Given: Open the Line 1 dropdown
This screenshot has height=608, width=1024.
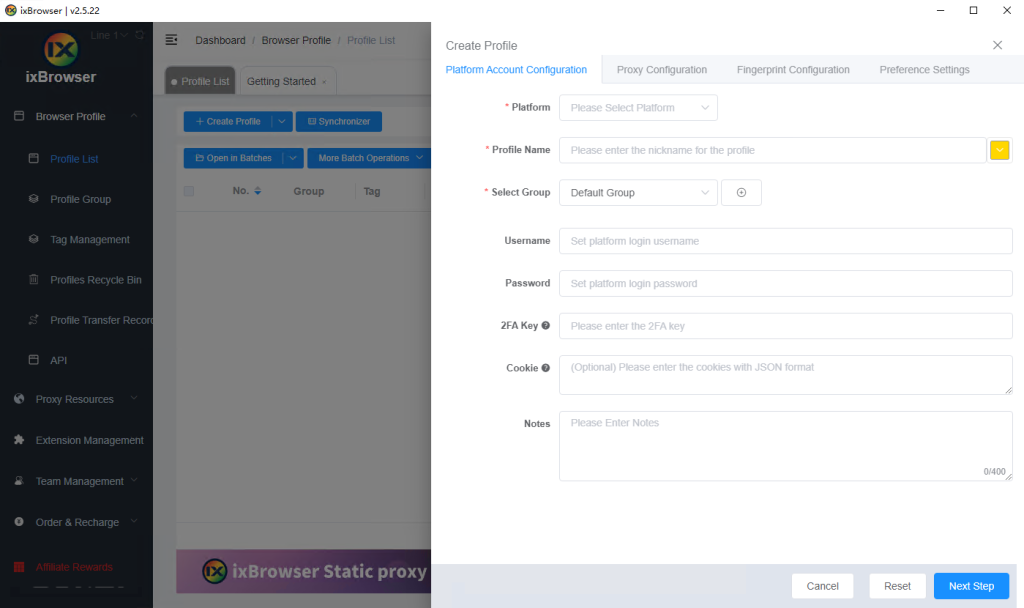Looking at the screenshot, I should pos(109,35).
